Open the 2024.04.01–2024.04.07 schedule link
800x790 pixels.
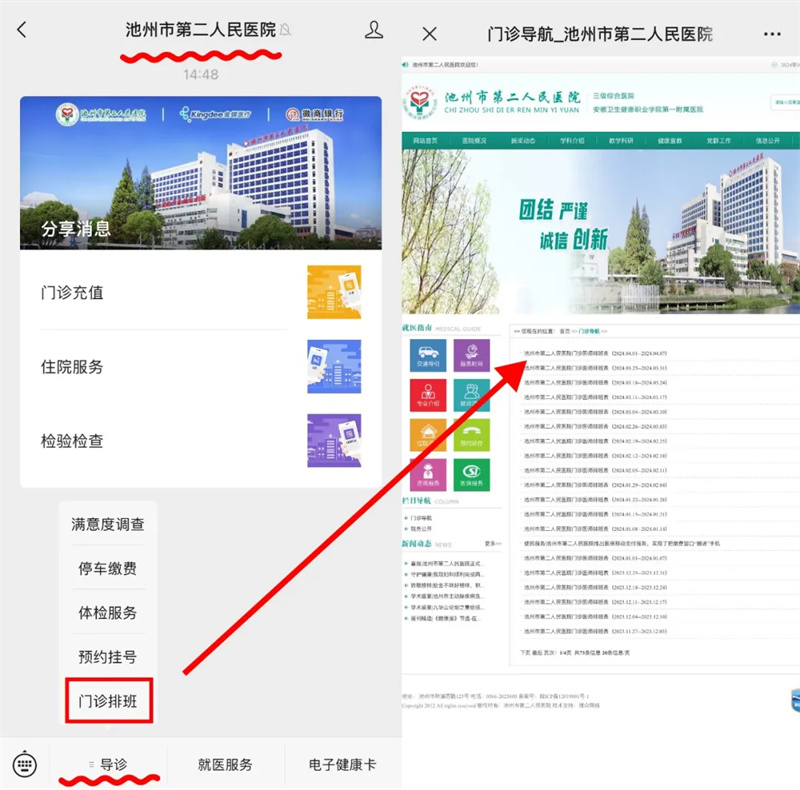point(602,353)
